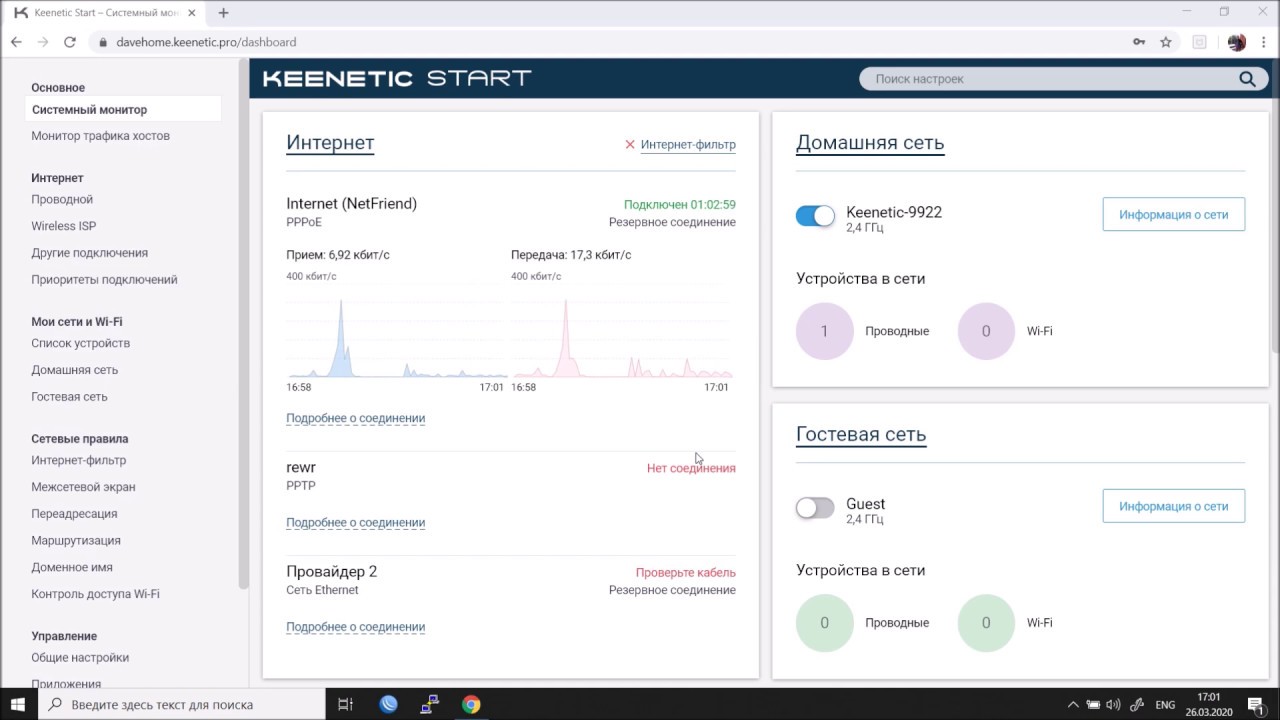Open the notification center icon
The image size is (1280, 720).
pos(1258,705)
